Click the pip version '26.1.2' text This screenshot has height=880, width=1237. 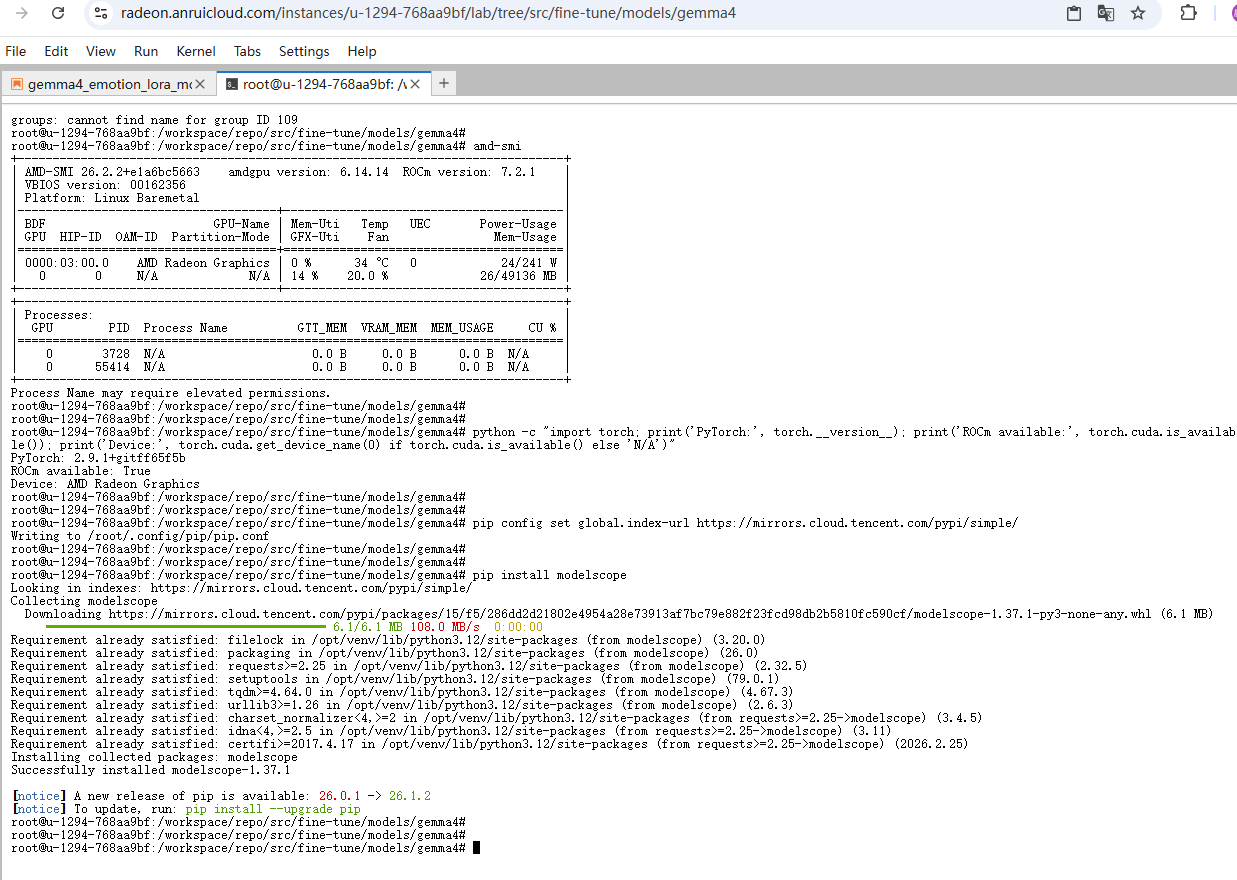410,796
